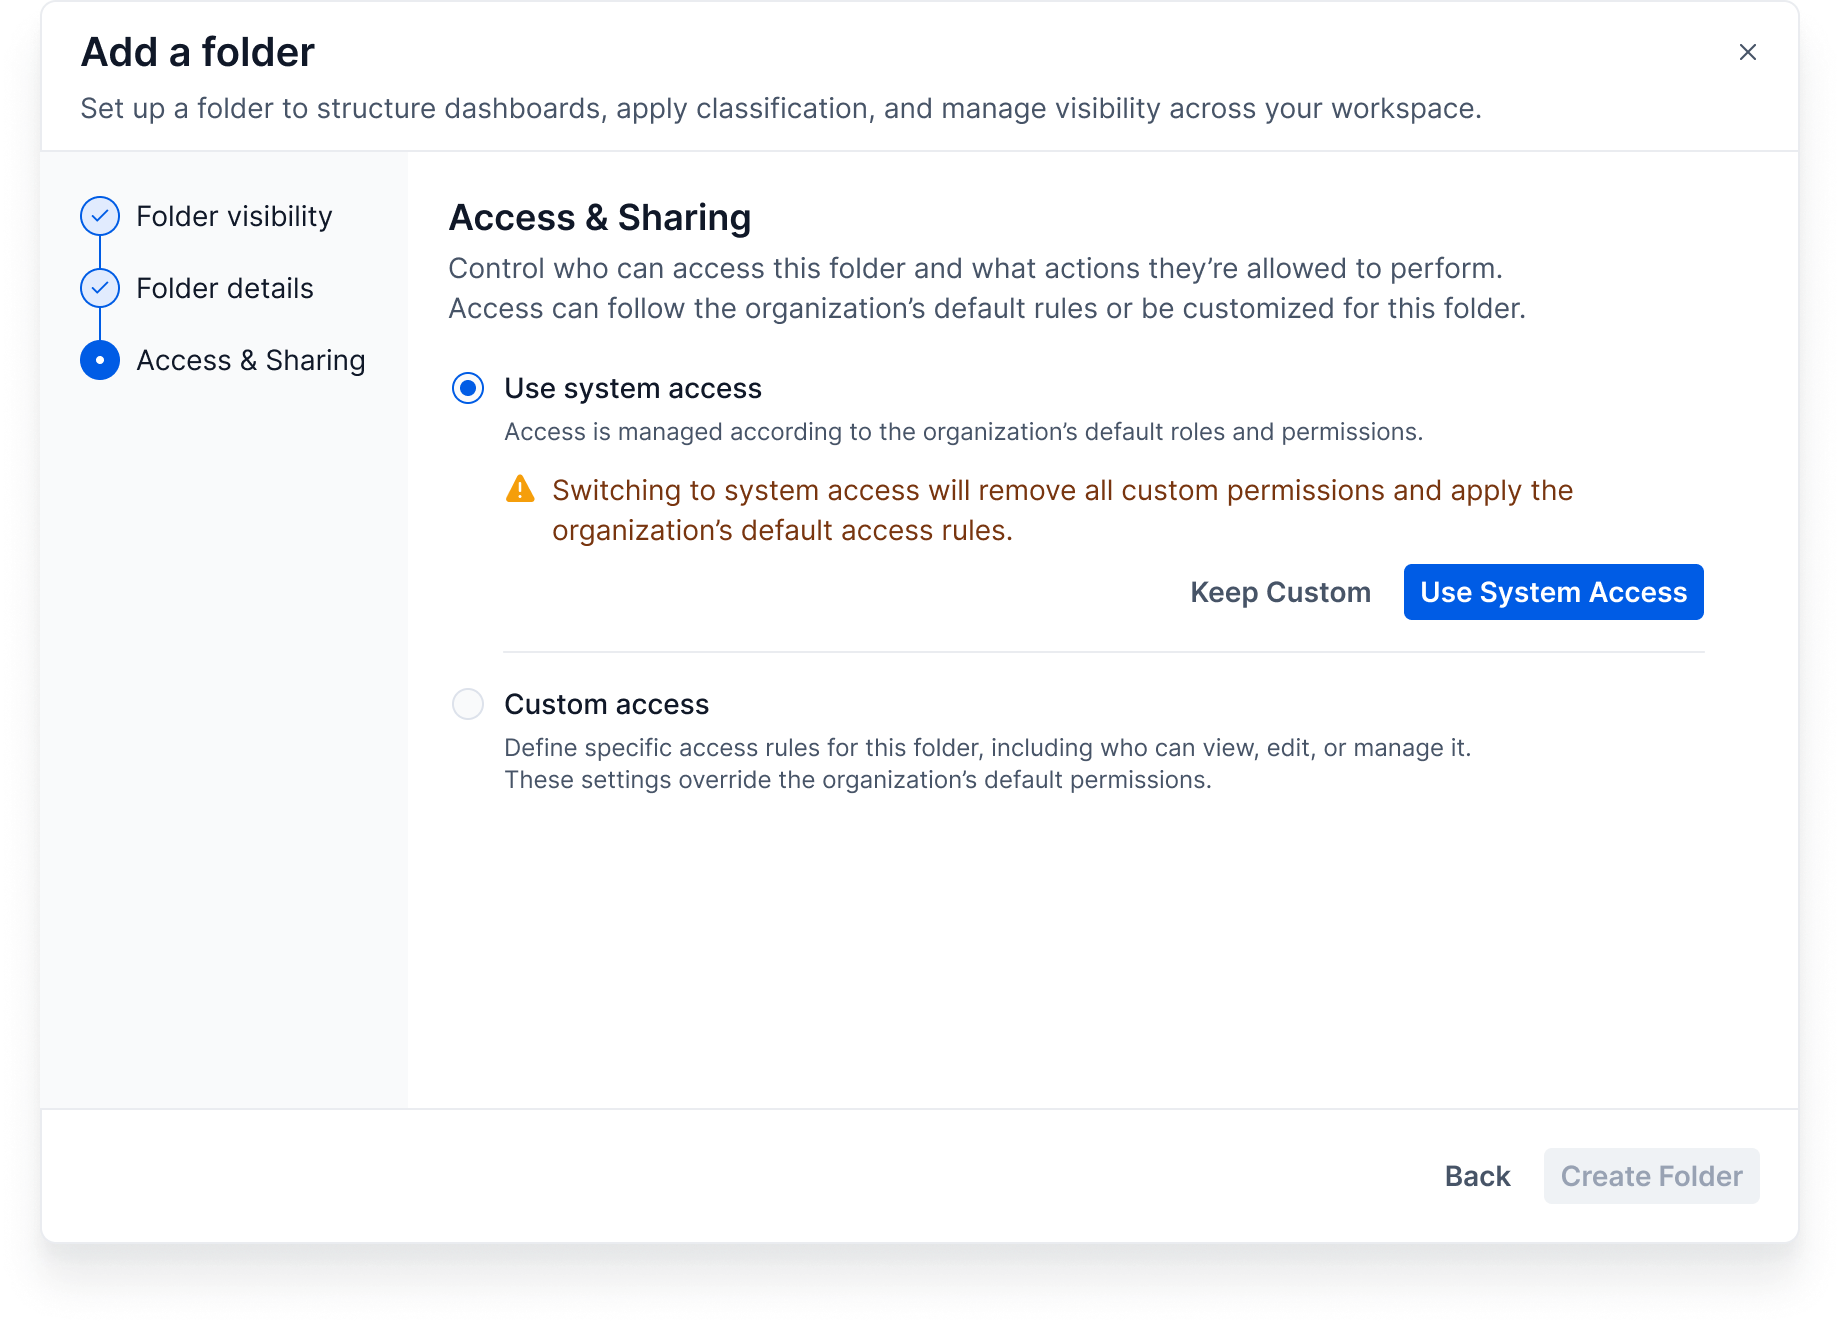
Task: Click the Custom access option label
Action: coord(606,704)
